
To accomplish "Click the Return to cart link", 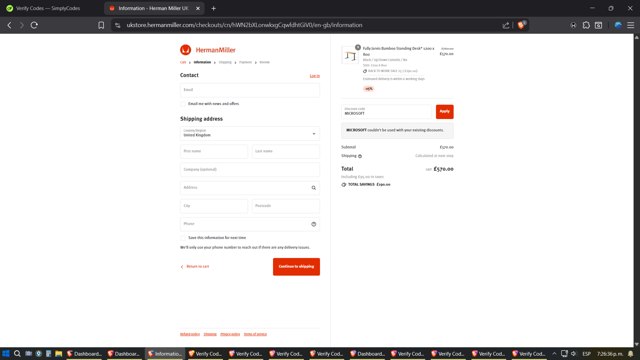I will (195, 267).
